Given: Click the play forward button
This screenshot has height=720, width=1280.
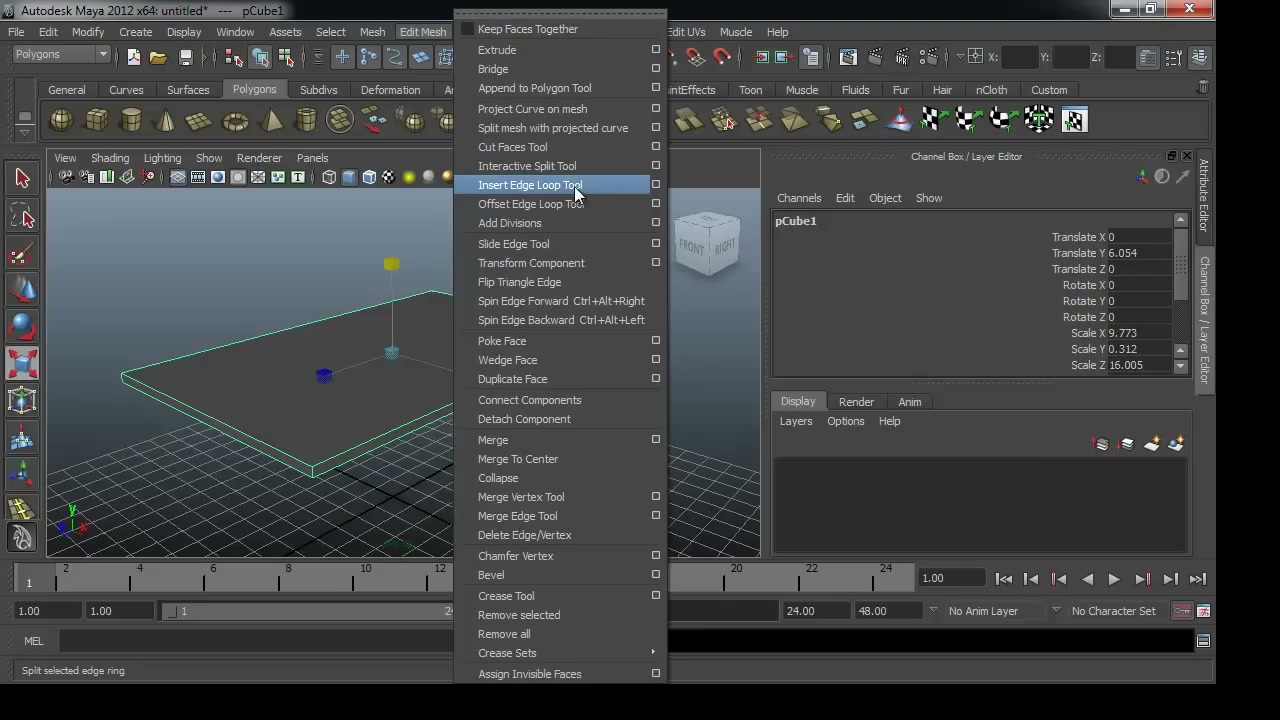Looking at the screenshot, I should (x=1114, y=579).
